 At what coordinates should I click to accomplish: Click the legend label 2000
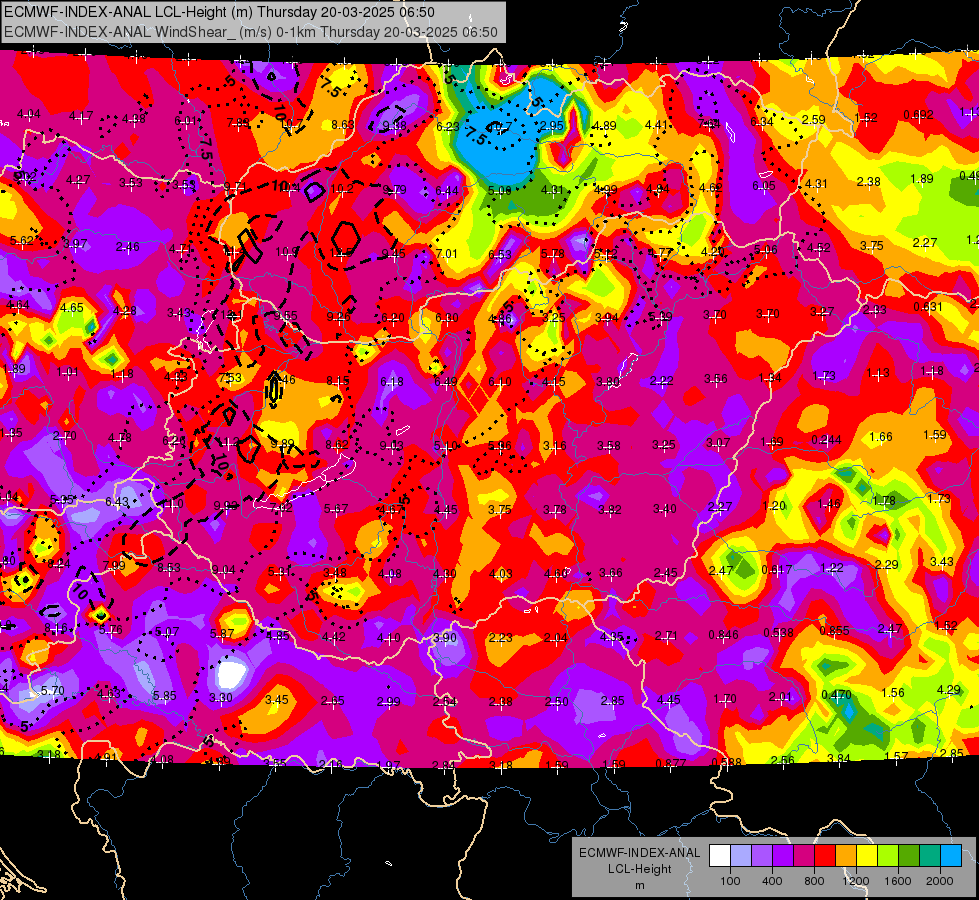940,881
